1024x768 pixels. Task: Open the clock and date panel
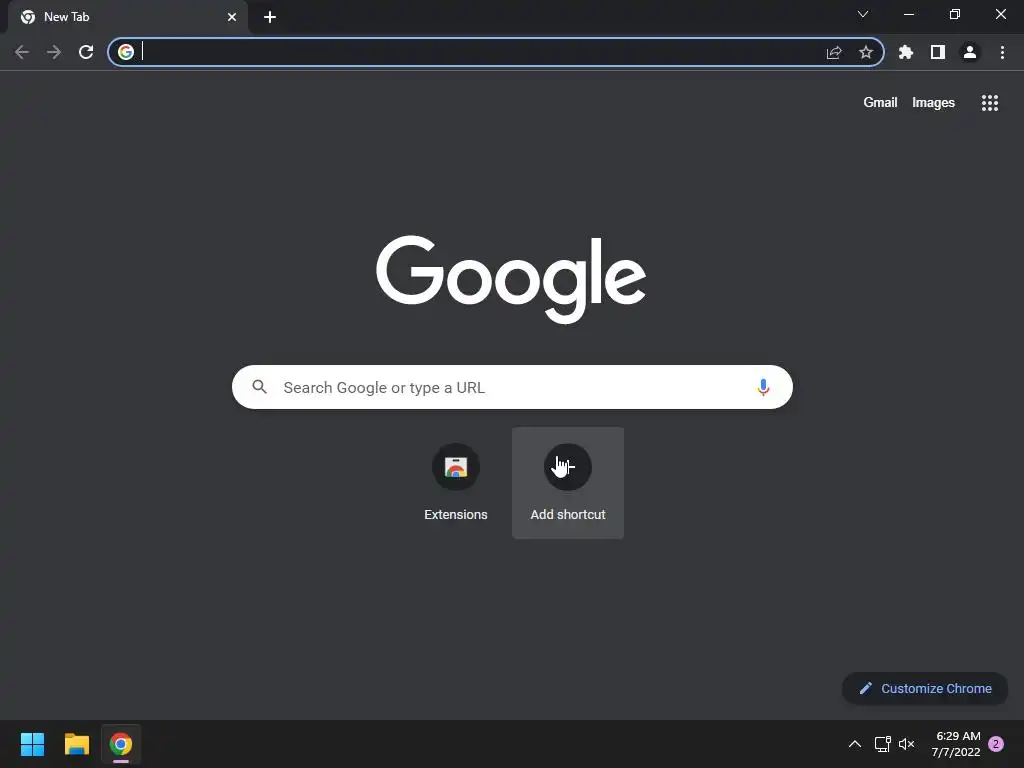pyautogui.click(x=957, y=744)
